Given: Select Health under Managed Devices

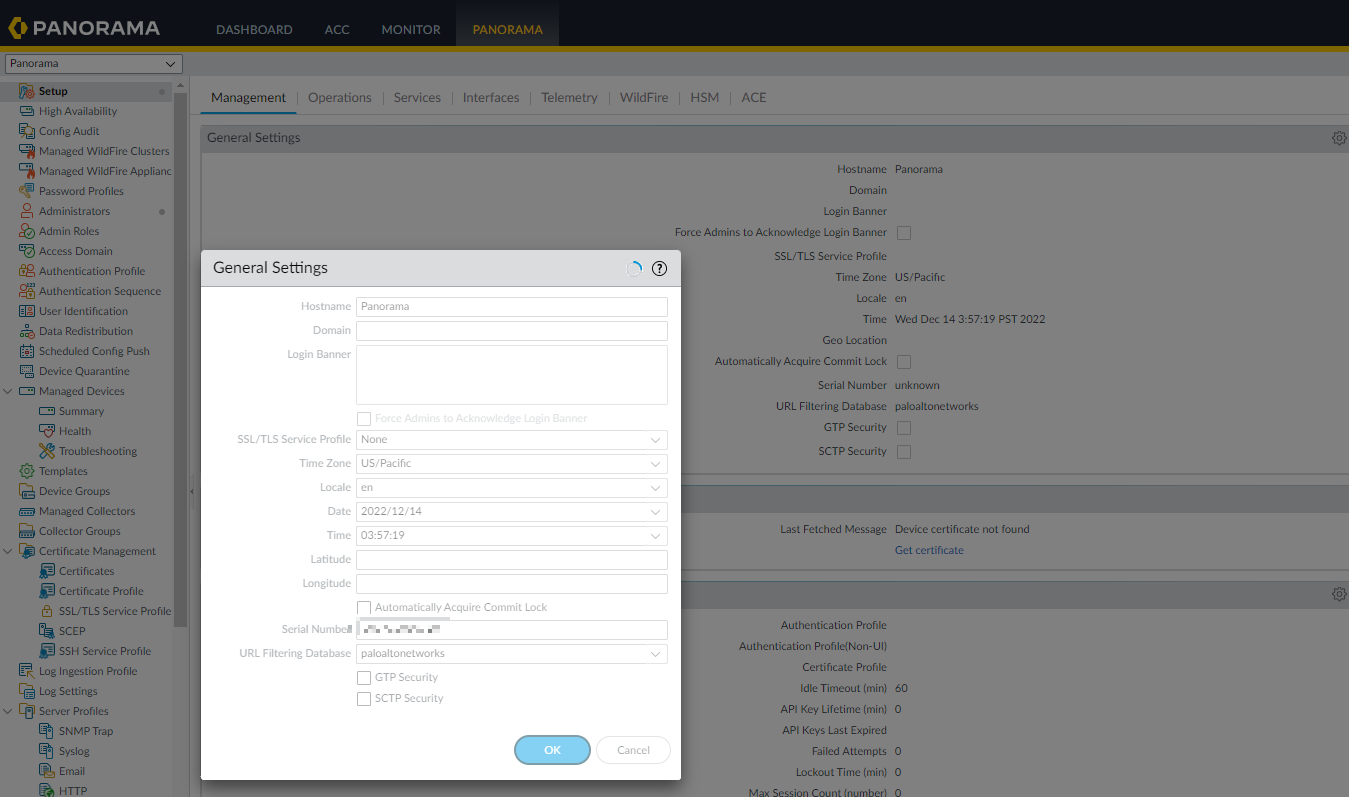Looking at the screenshot, I should (75, 431).
